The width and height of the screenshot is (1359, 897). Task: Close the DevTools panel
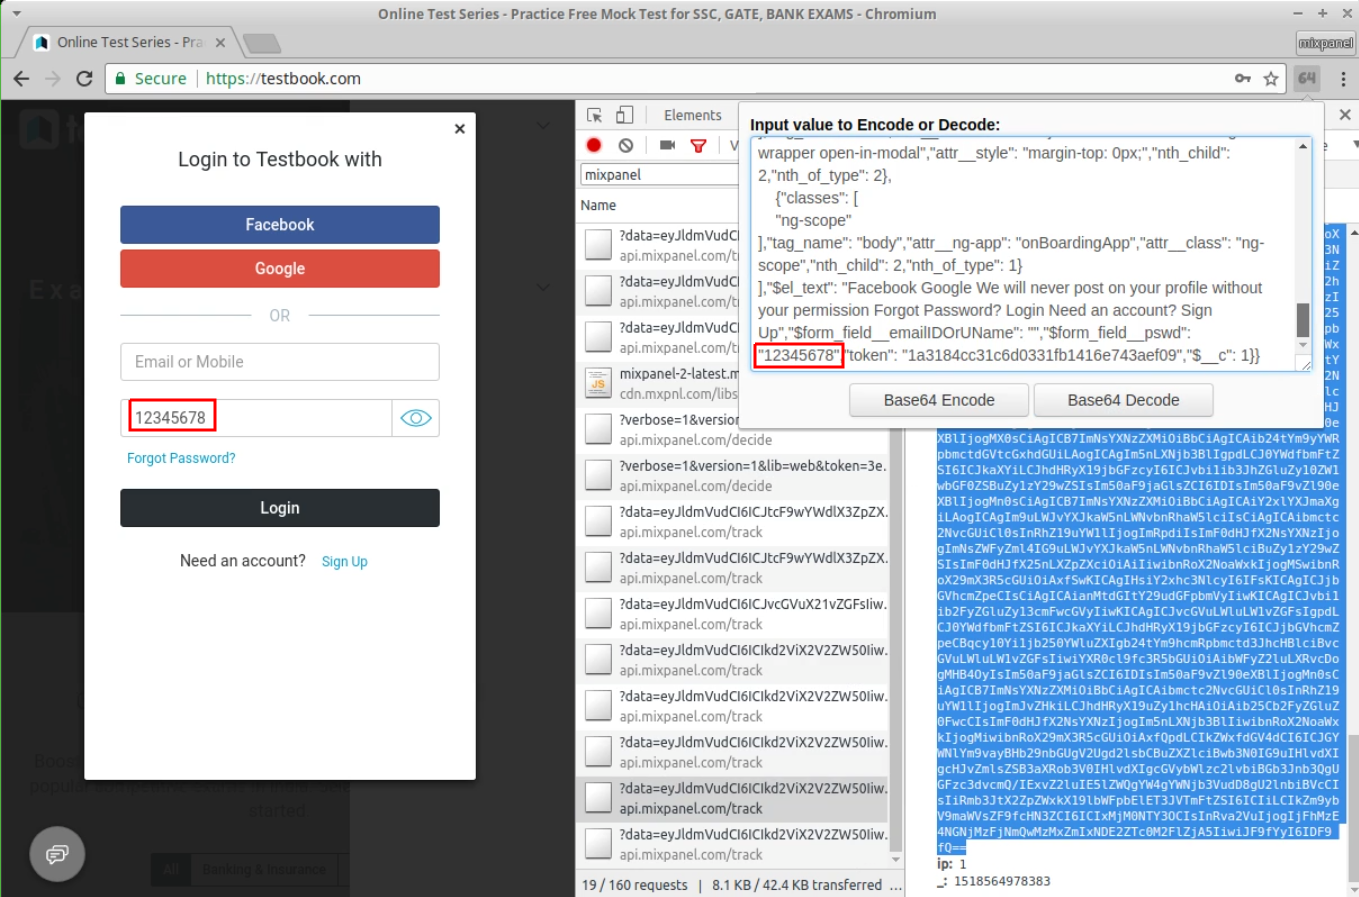[1345, 115]
